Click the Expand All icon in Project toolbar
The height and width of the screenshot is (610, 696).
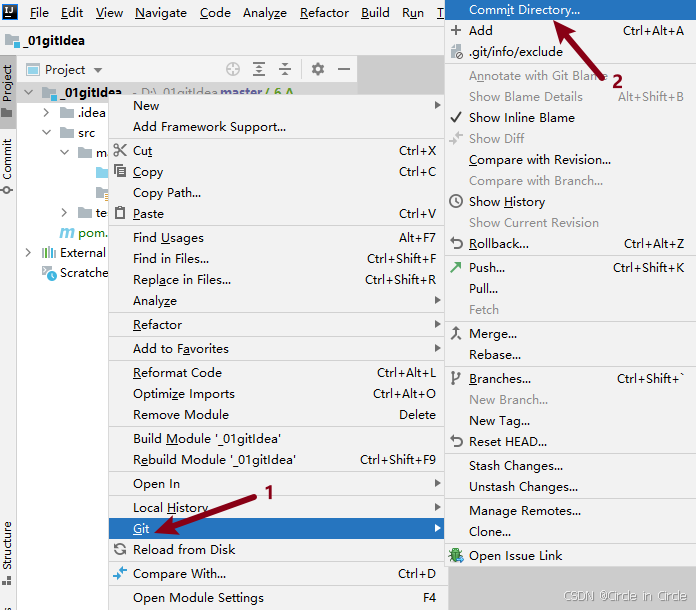point(259,69)
